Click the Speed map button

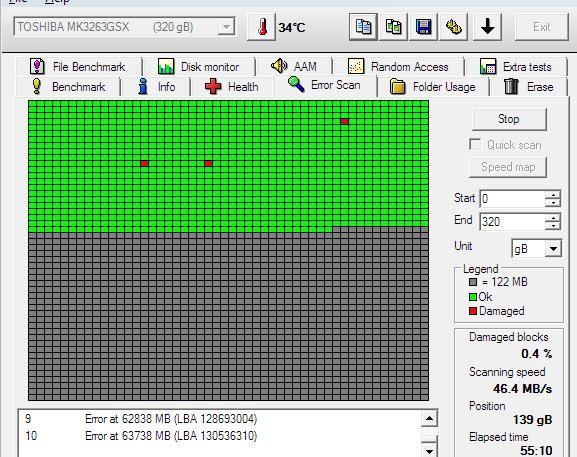point(508,167)
